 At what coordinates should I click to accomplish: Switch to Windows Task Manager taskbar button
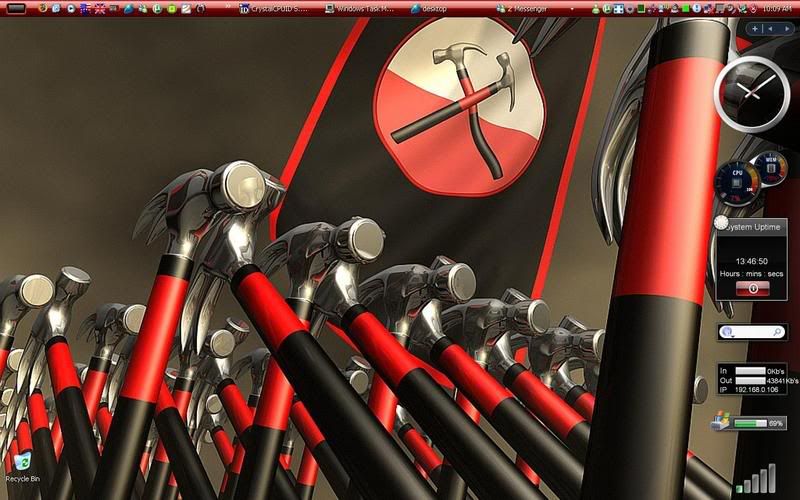(x=360, y=9)
